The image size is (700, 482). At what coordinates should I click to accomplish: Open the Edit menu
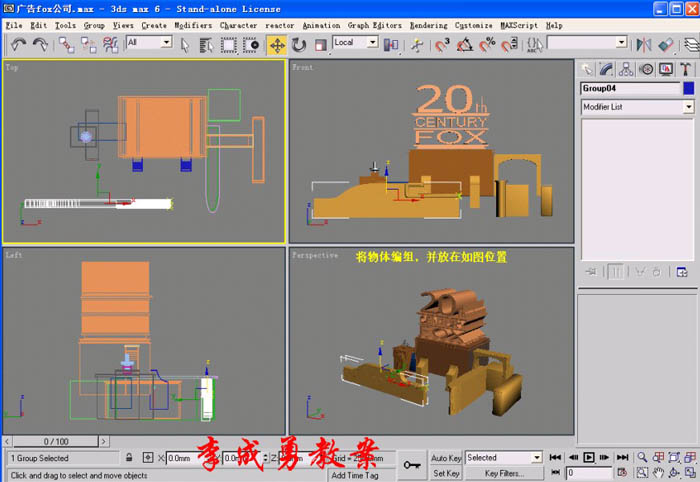(38, 25)
